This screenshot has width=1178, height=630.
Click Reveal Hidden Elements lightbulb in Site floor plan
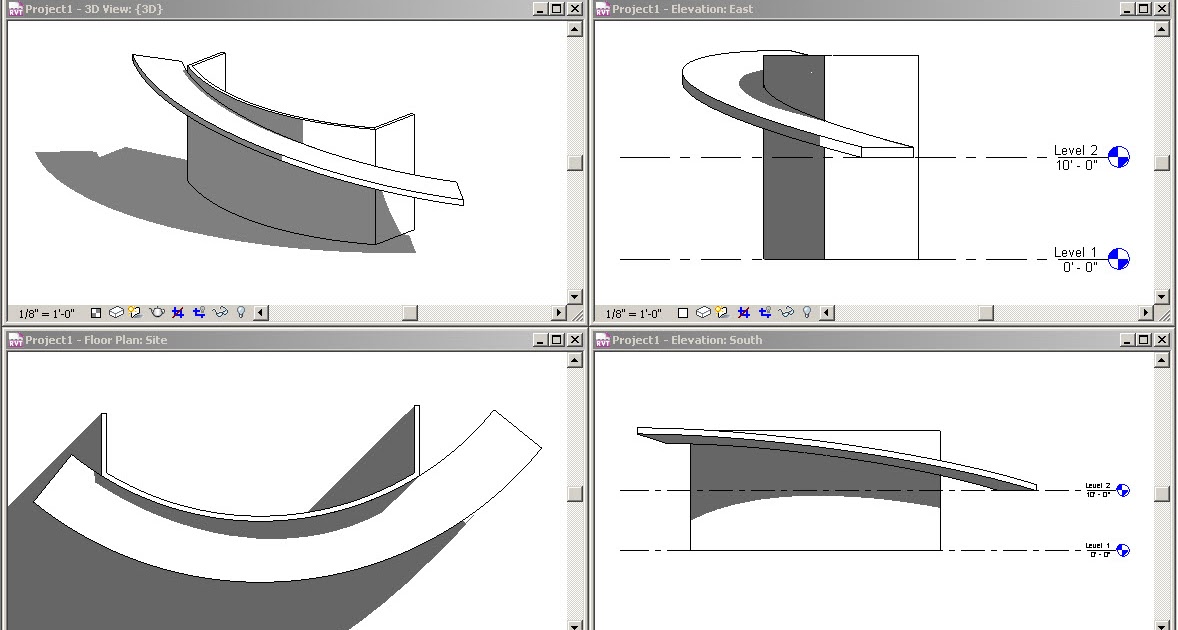[x=240, y=629]
